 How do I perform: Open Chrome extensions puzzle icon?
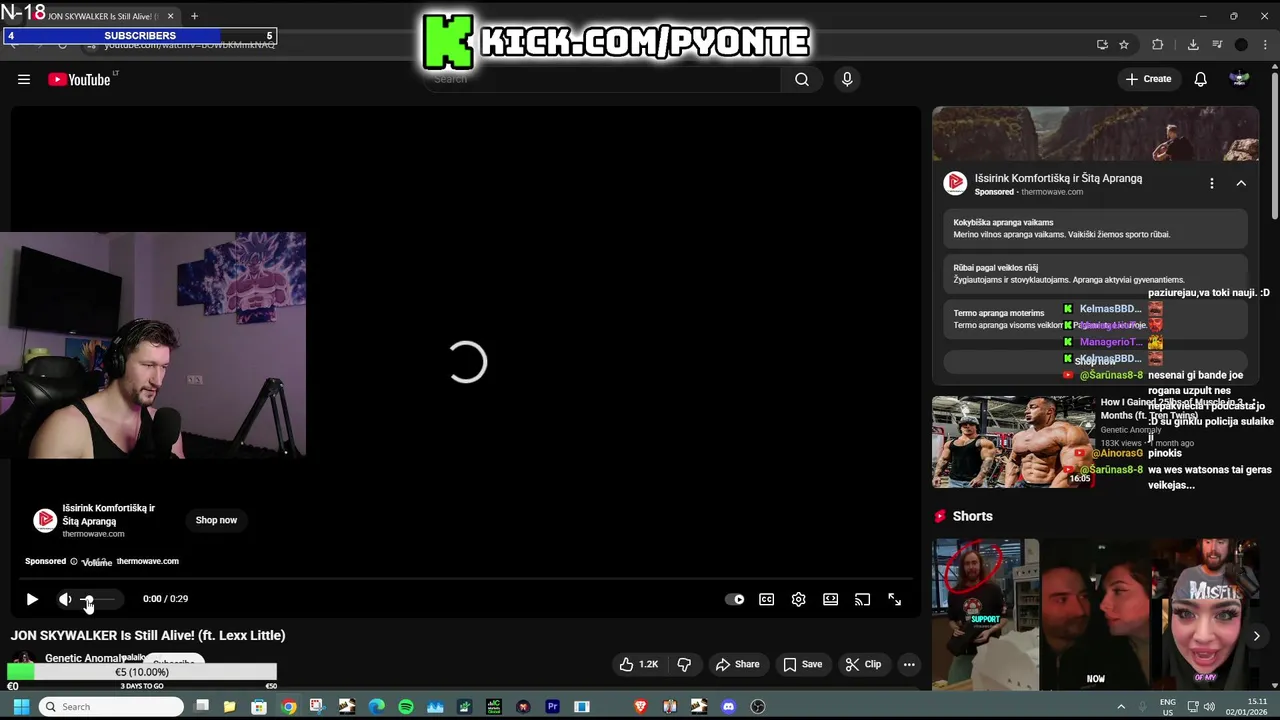(1158, 44)
